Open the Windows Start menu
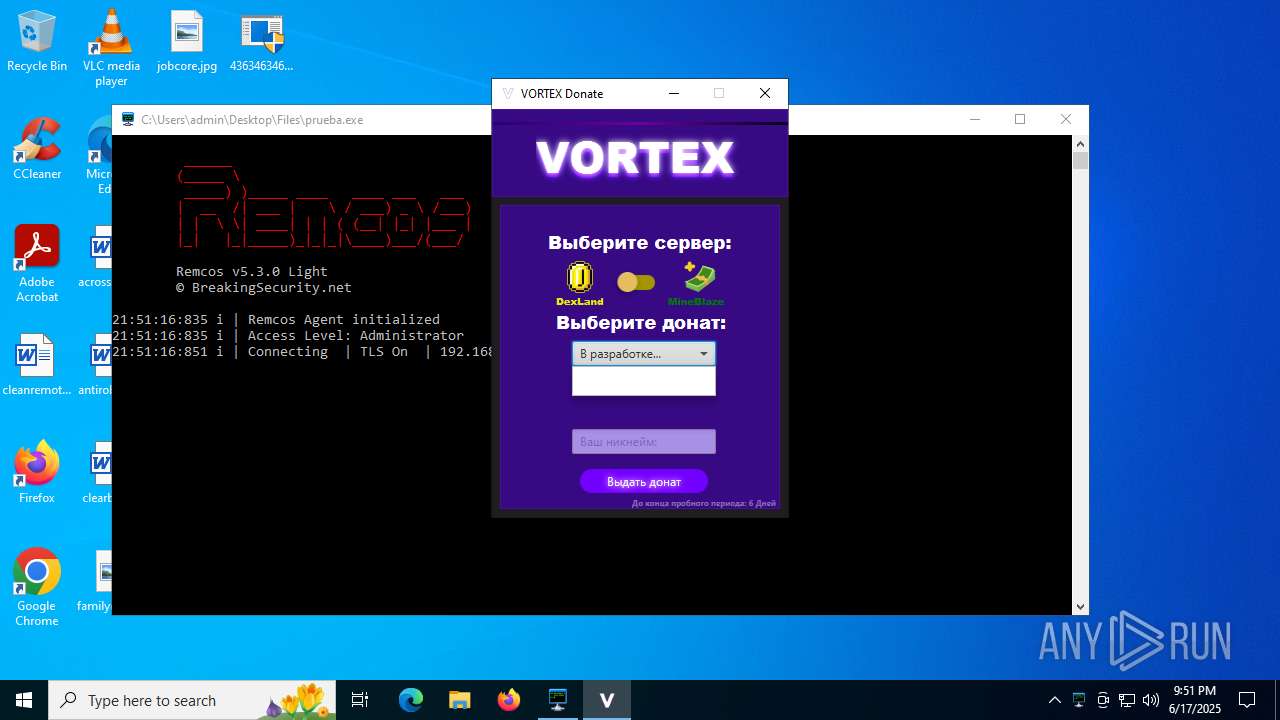The image size is (1280, 720). tap(24, 700)
